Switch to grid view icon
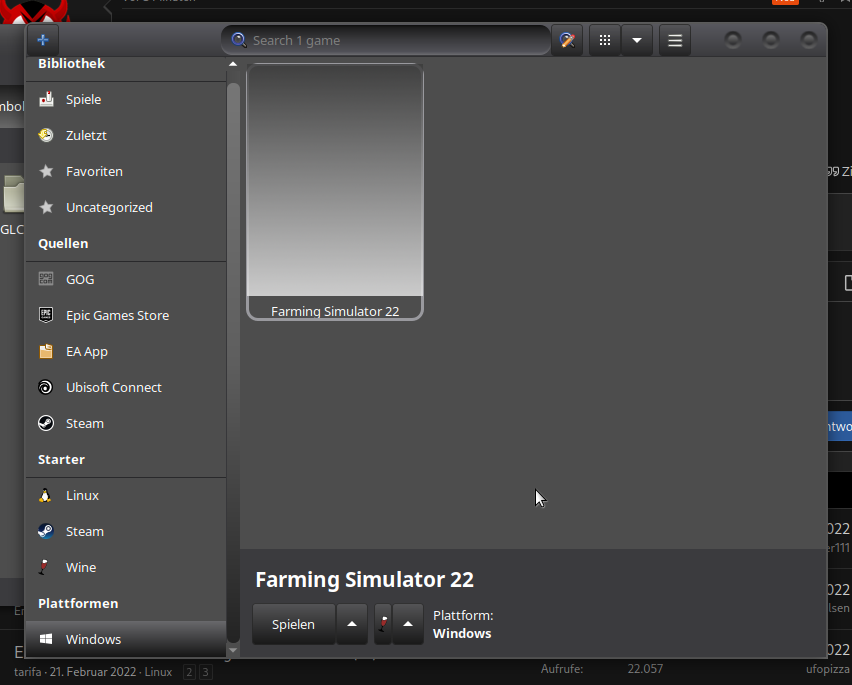 (x=605, y=40)
